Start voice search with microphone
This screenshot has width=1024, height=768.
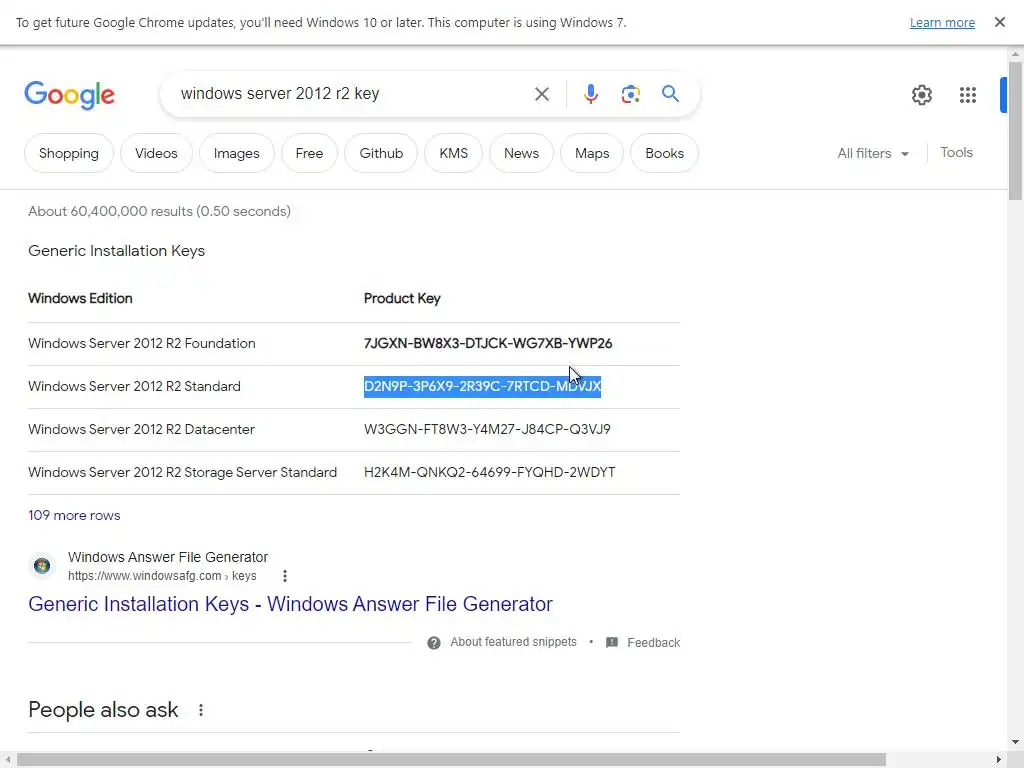click(590, 94)
